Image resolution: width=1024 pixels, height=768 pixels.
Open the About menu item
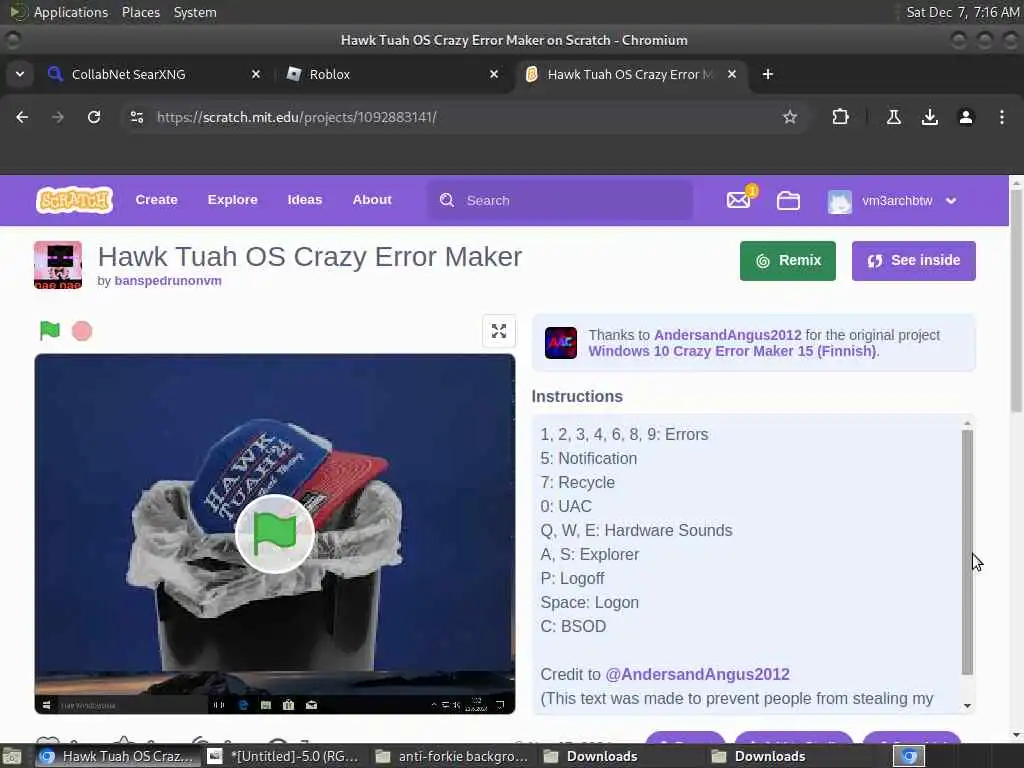[x=372, y=200]
